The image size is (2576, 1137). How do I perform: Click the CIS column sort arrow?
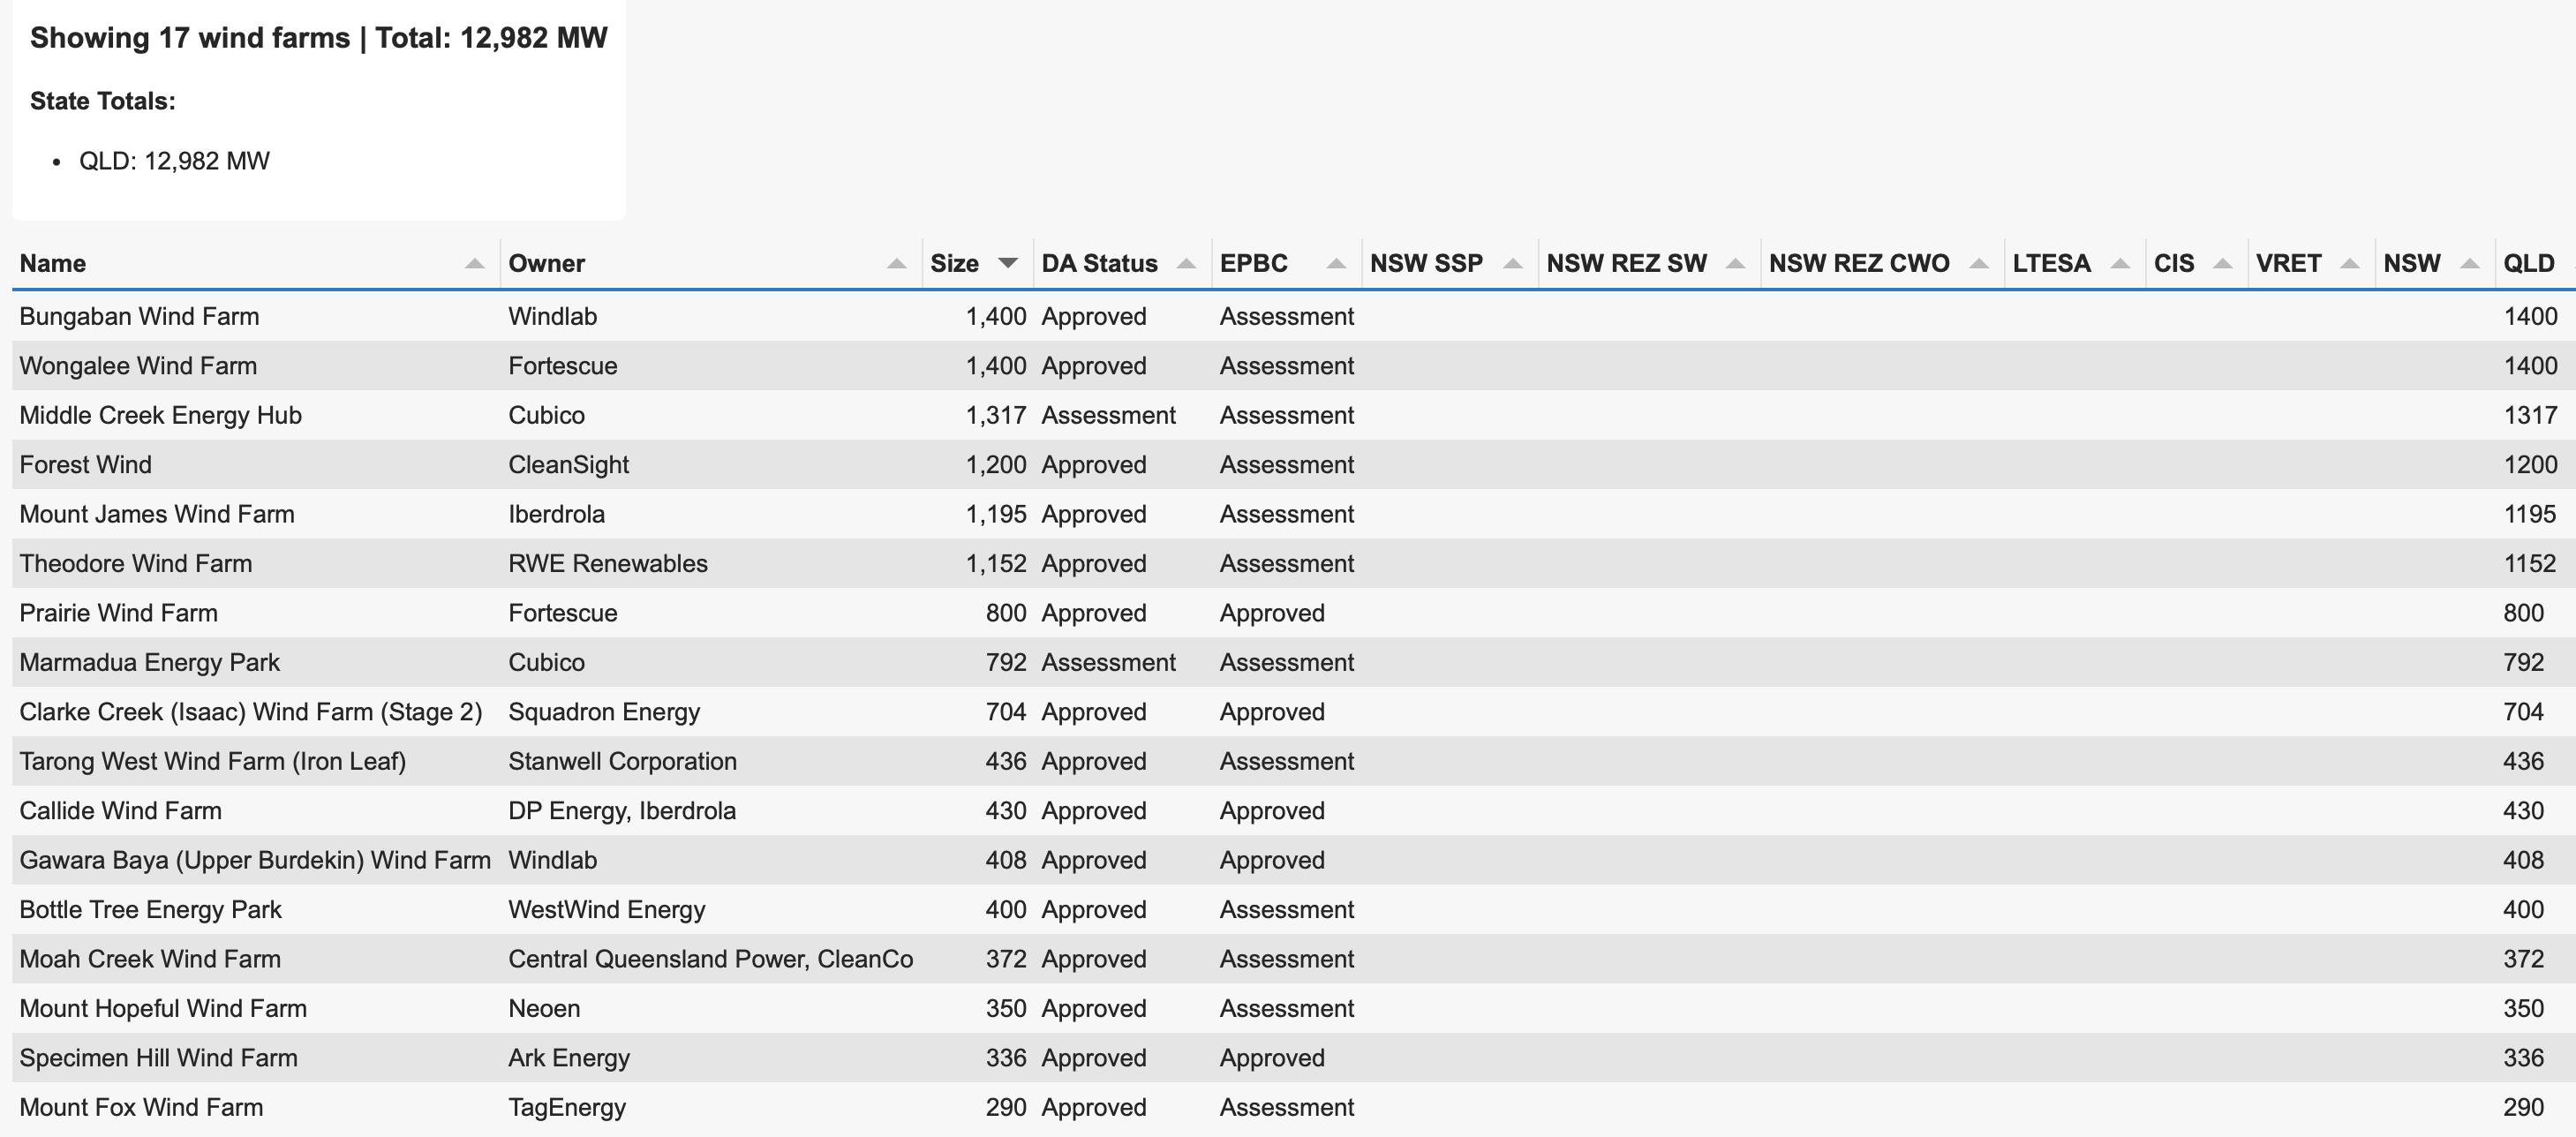pos(2222,264)
